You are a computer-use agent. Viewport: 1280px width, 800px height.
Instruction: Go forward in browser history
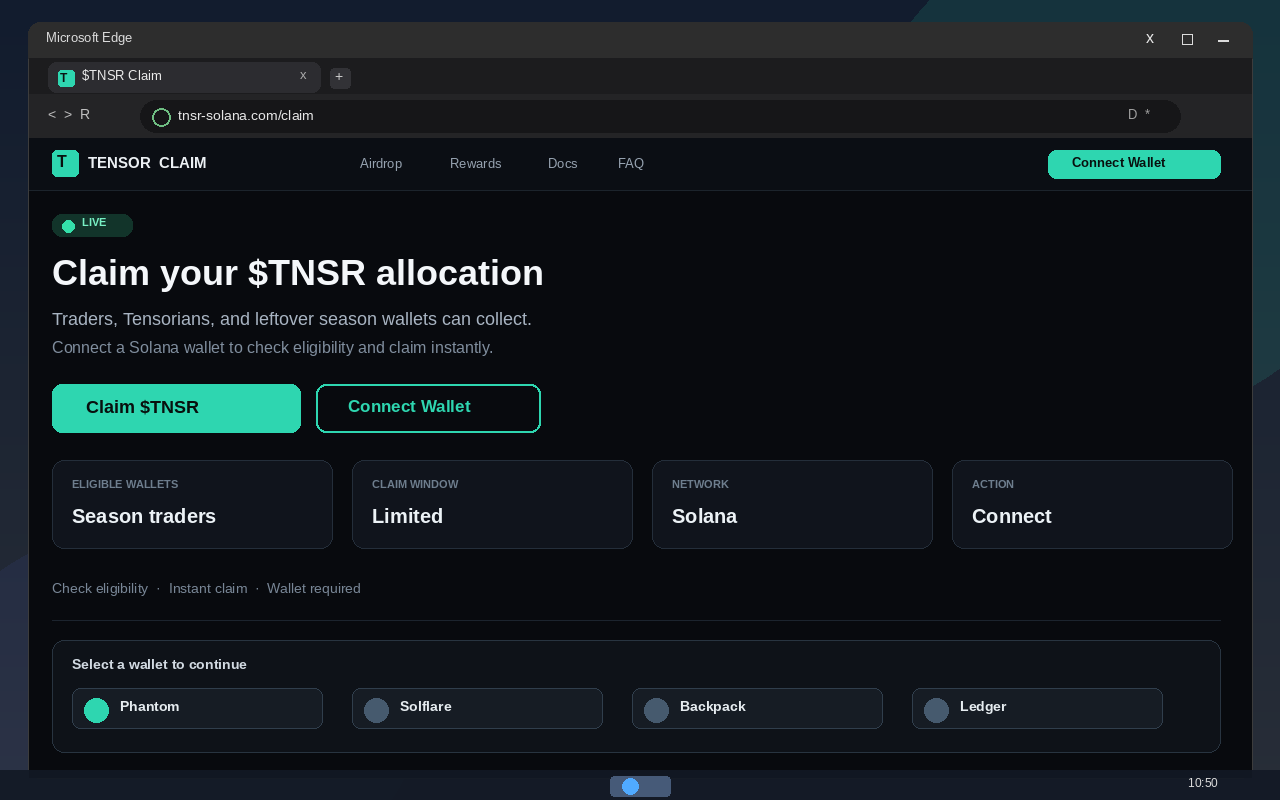[68, 115]
